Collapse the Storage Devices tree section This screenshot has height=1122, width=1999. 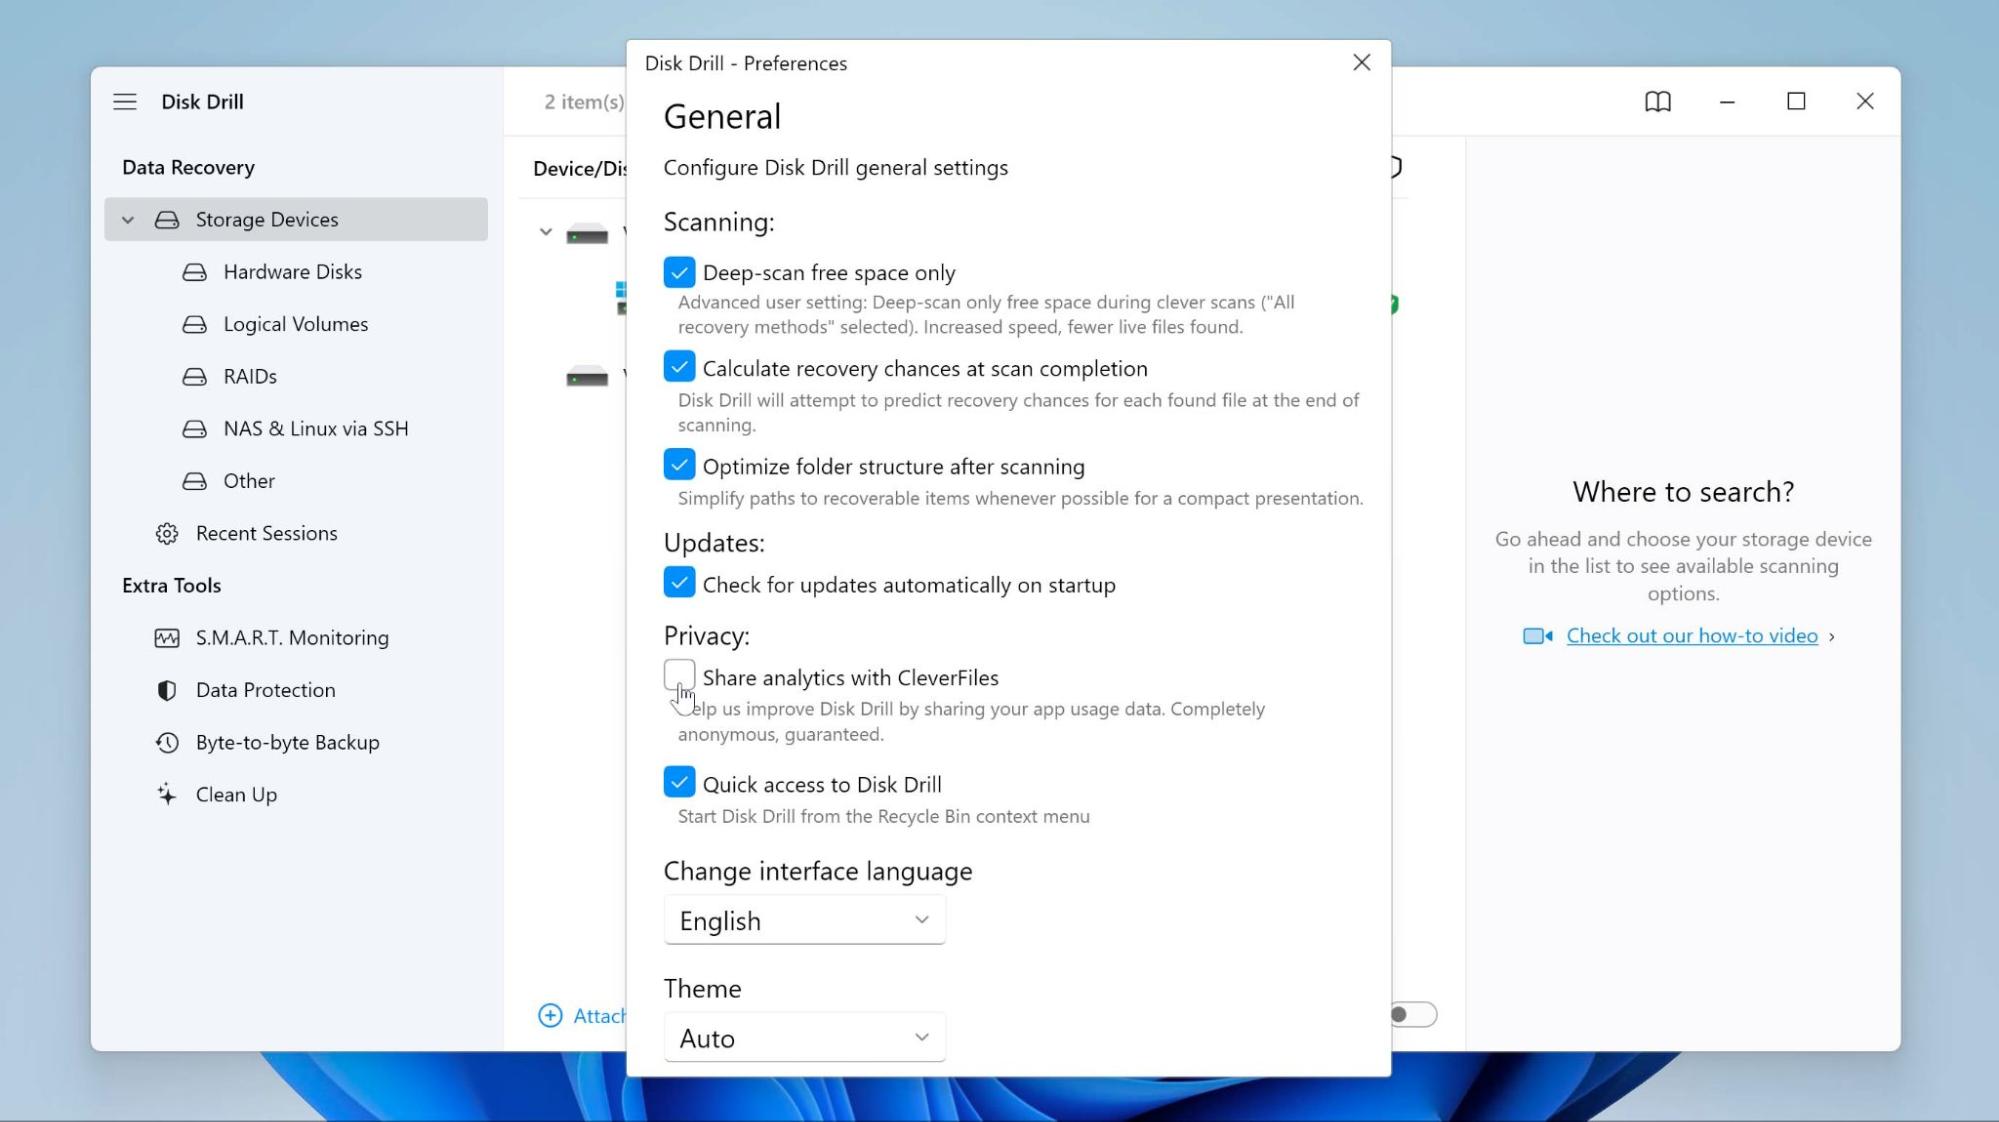[x=128, y=220]
